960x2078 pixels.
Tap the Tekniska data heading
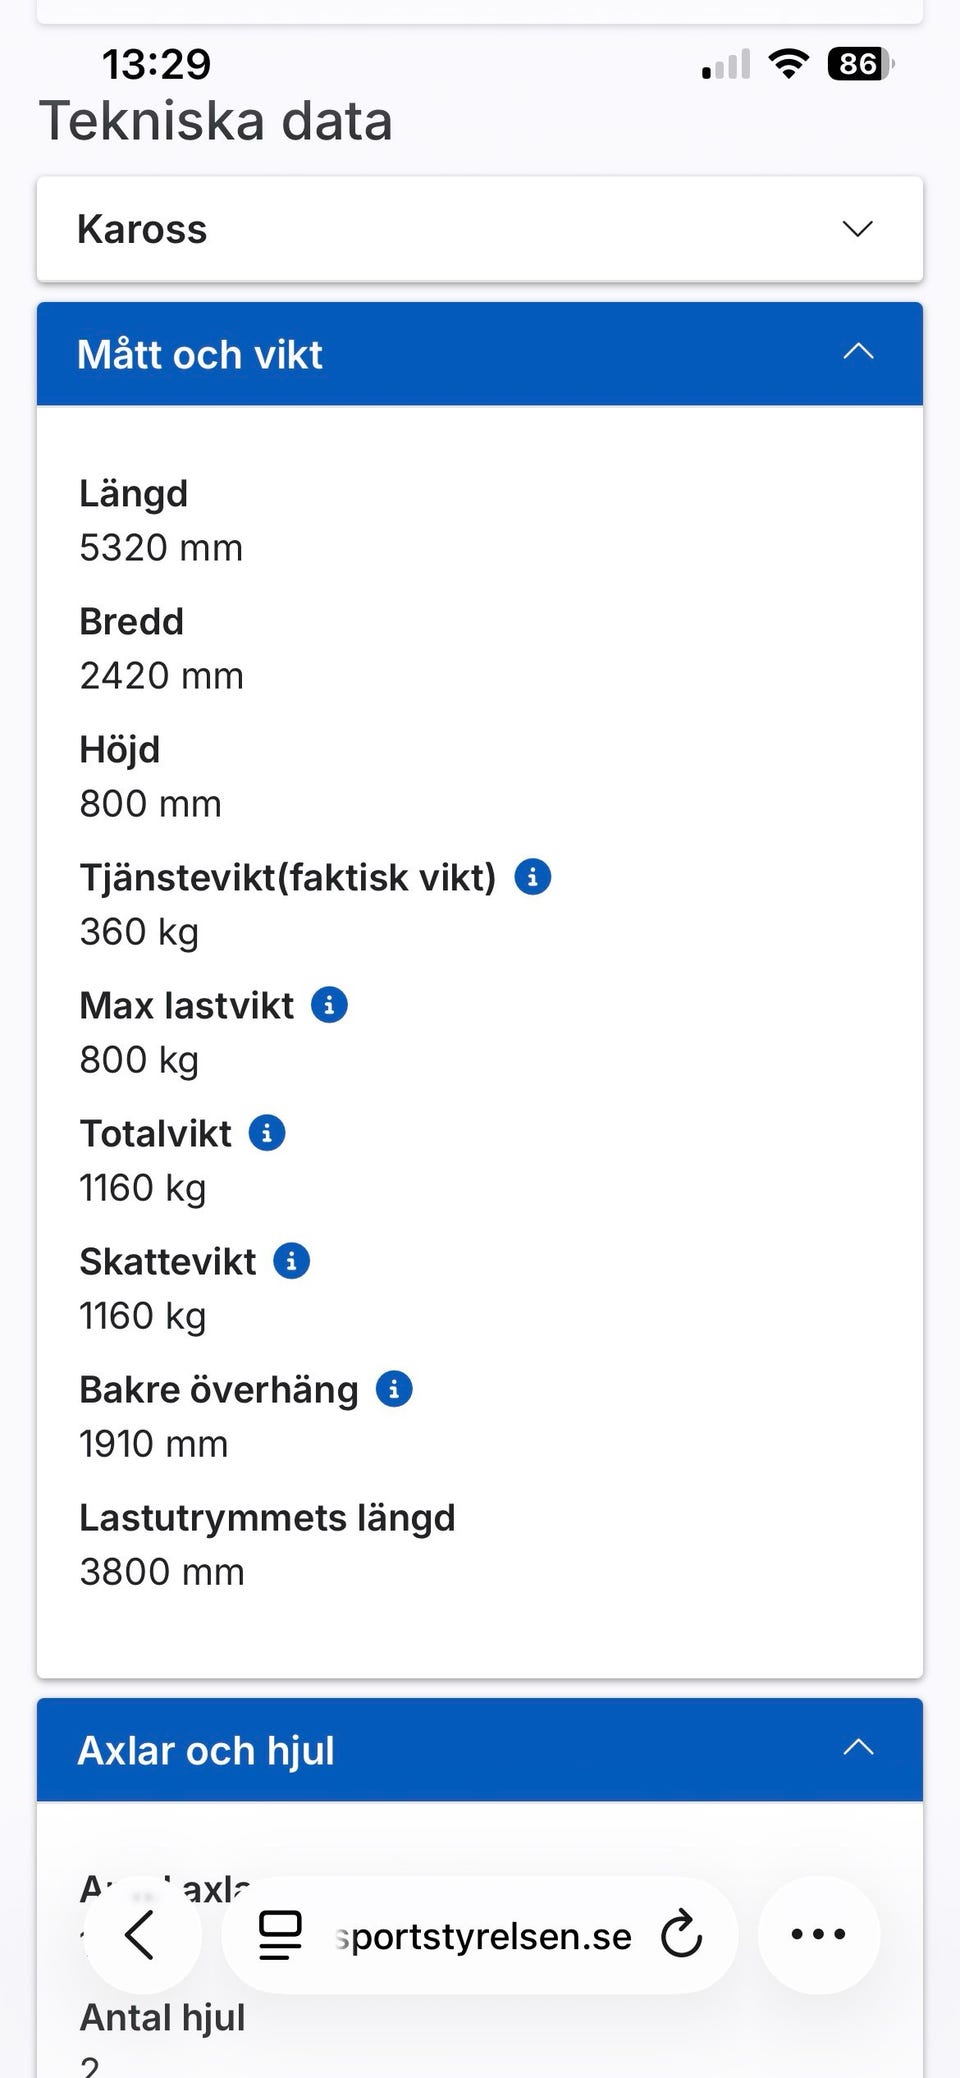[x=215, y=121]
